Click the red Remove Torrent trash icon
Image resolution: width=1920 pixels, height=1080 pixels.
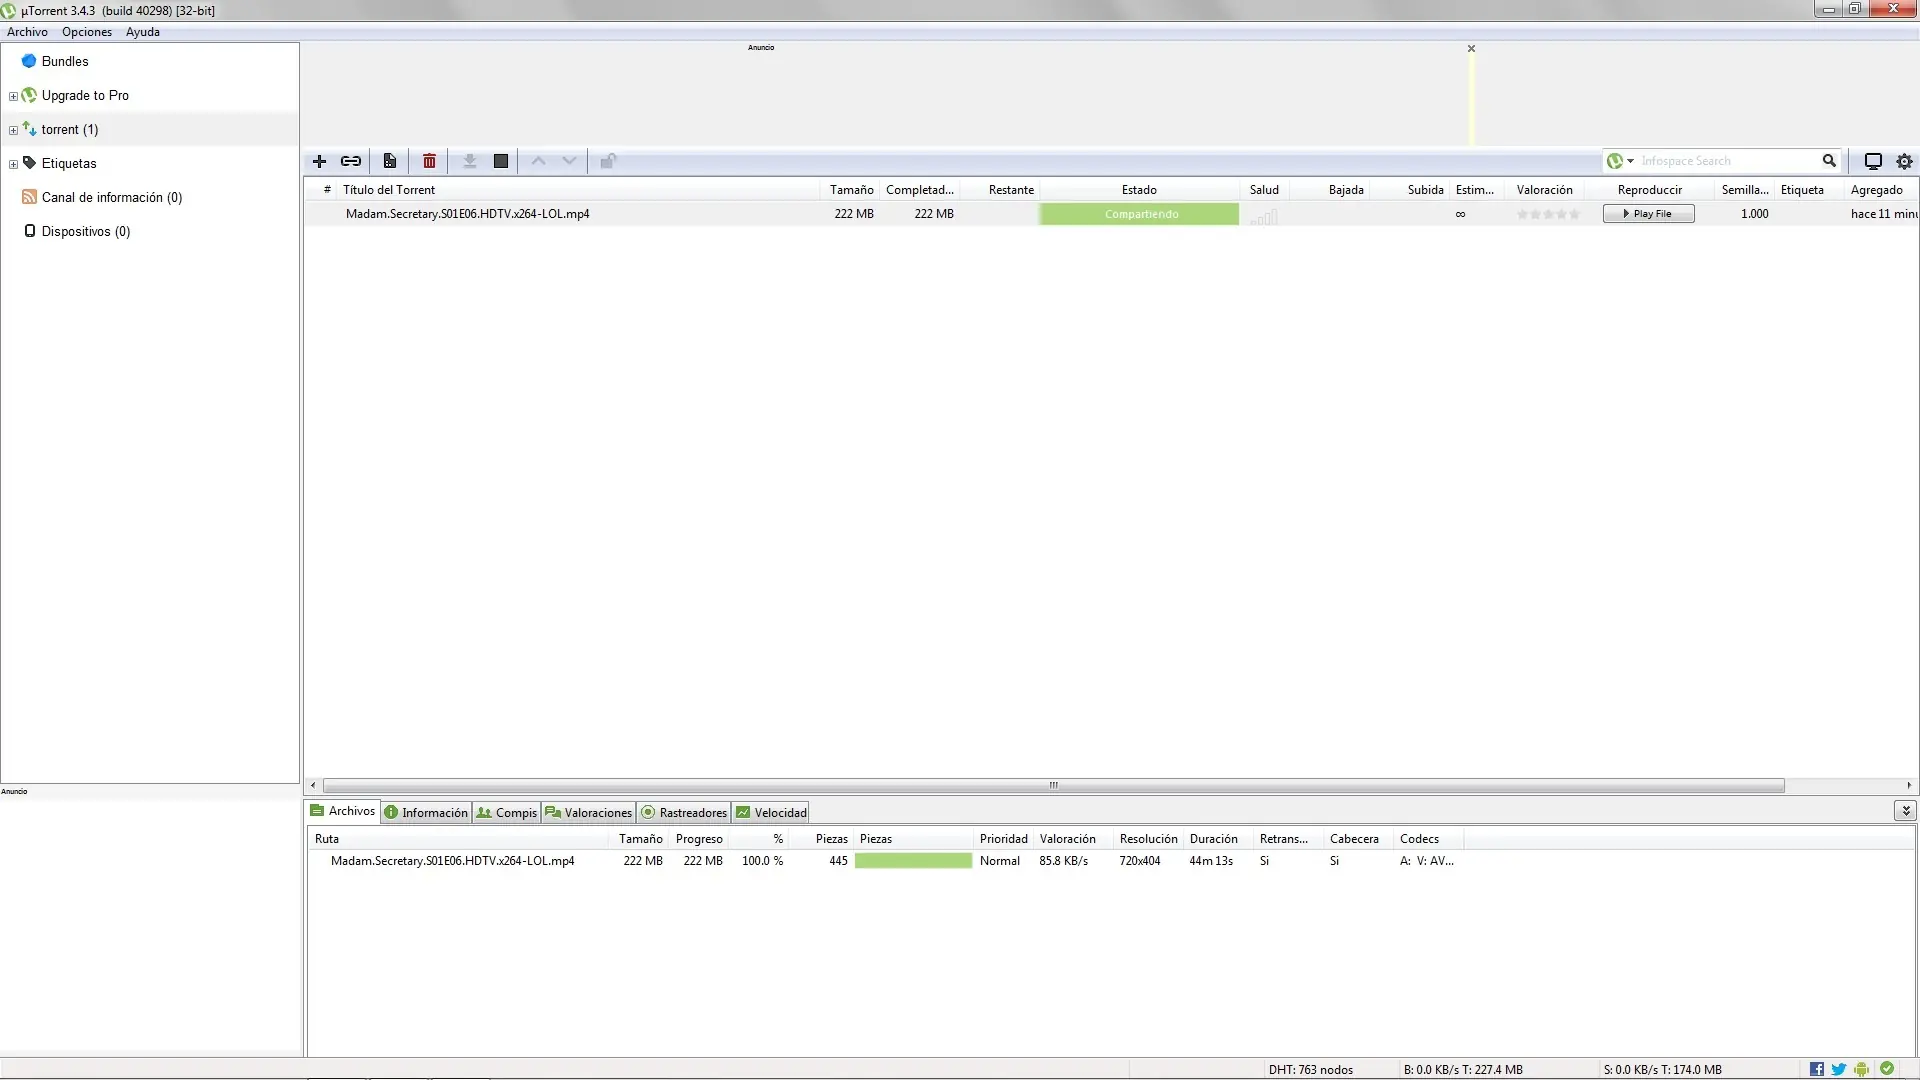pyautogui.click(x=429, y=161)
